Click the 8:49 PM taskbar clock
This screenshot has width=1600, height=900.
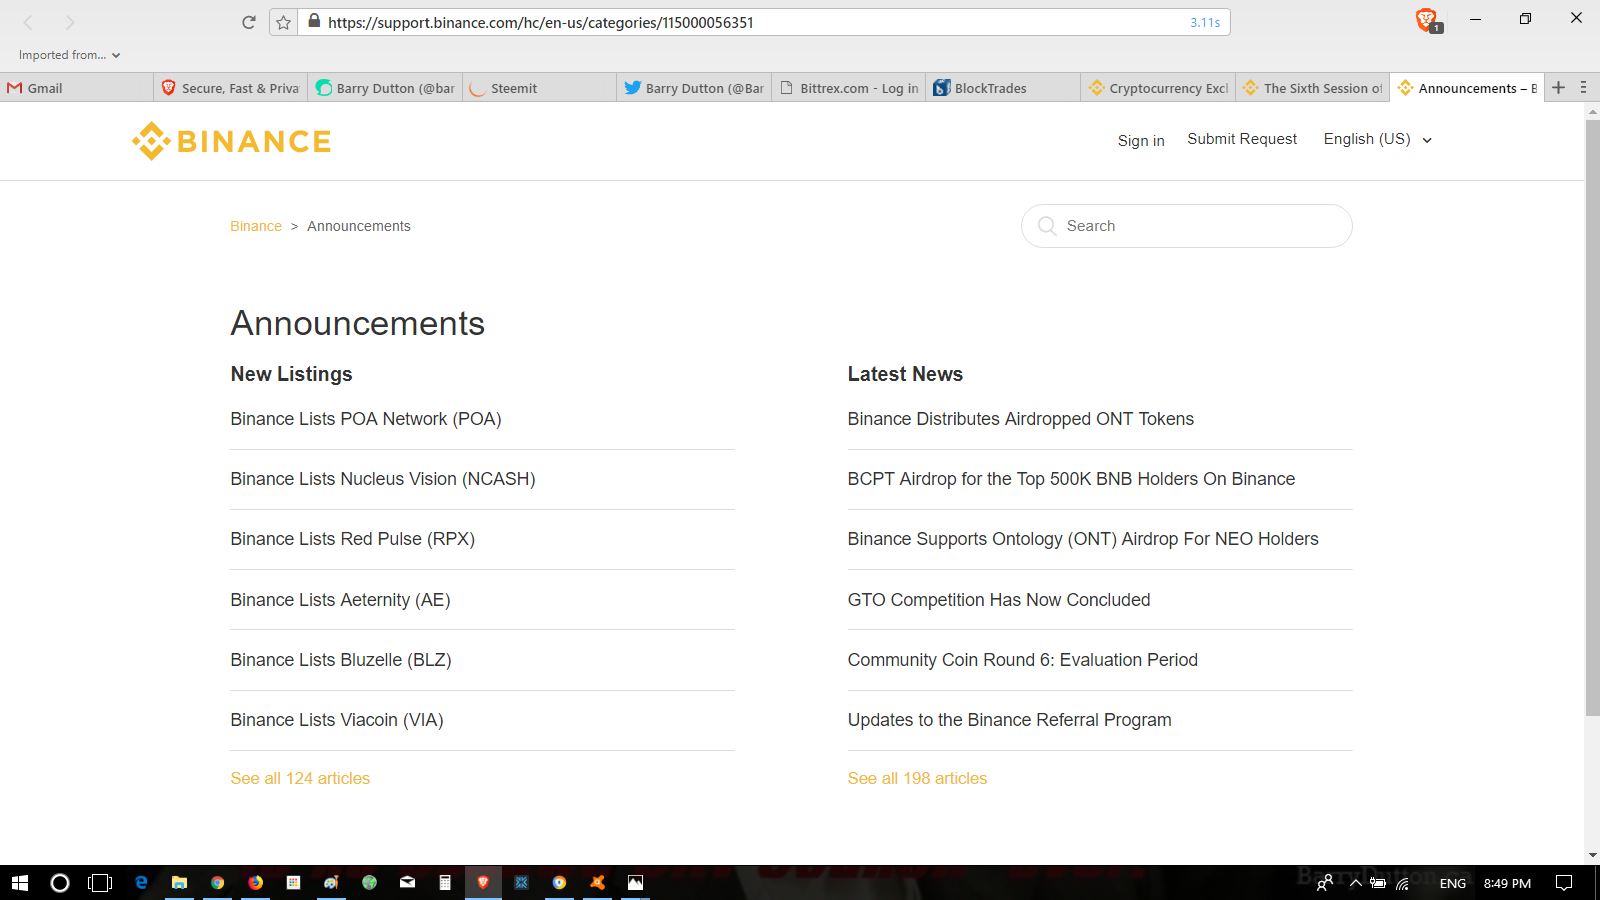1507,883
